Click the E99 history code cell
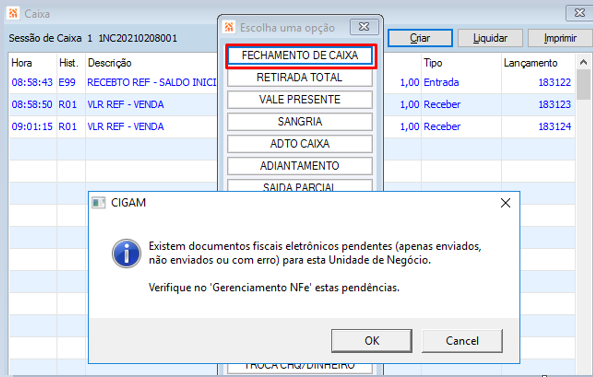This screenshot has width=593, height=377. (67, 82)
